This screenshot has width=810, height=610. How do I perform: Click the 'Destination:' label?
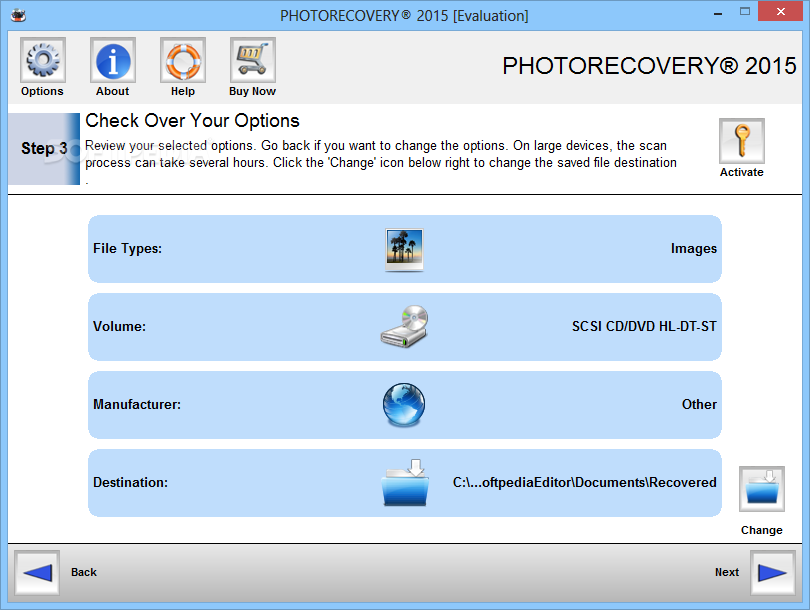[x=130, y=482]
